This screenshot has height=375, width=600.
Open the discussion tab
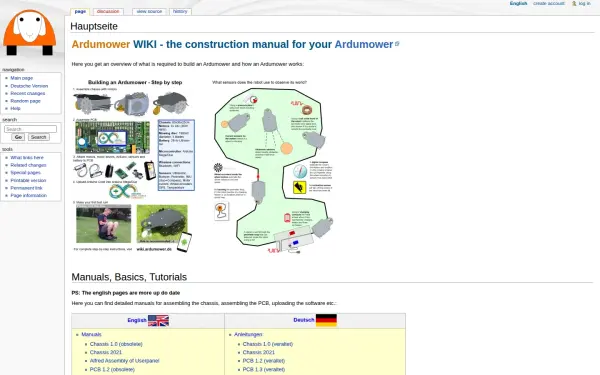108,11
